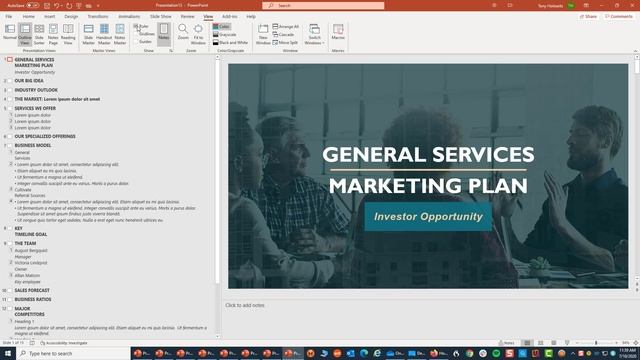Open Customize Quick Access Toolbar dropdown
640x360 pixels.
98,6
